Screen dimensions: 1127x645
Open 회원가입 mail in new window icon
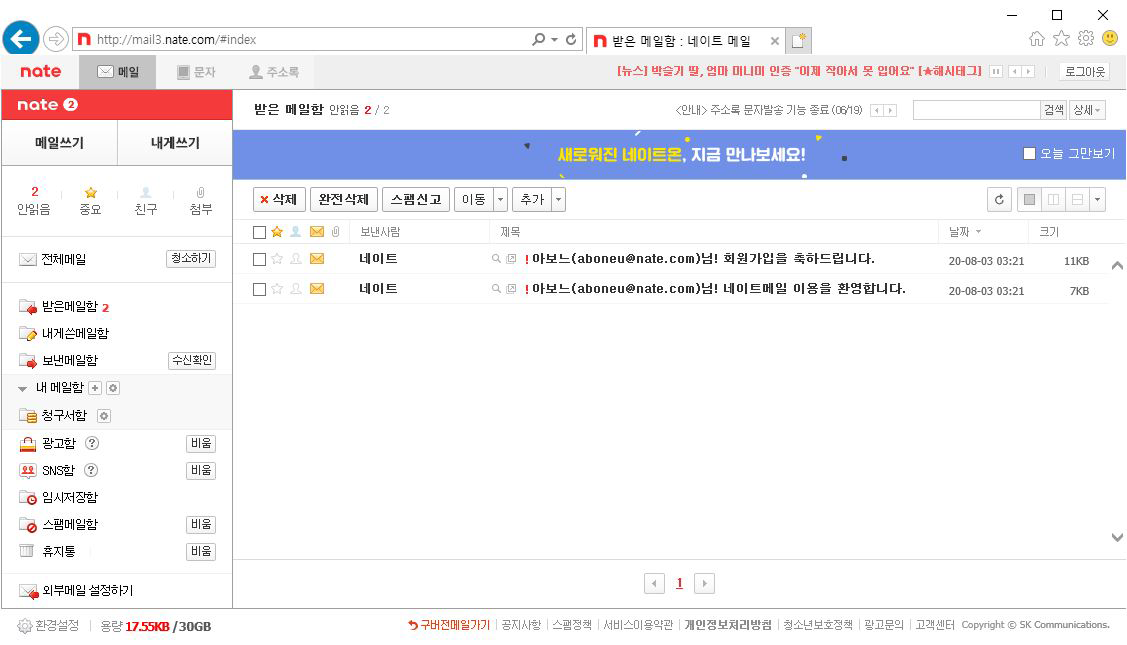[511, 259]
